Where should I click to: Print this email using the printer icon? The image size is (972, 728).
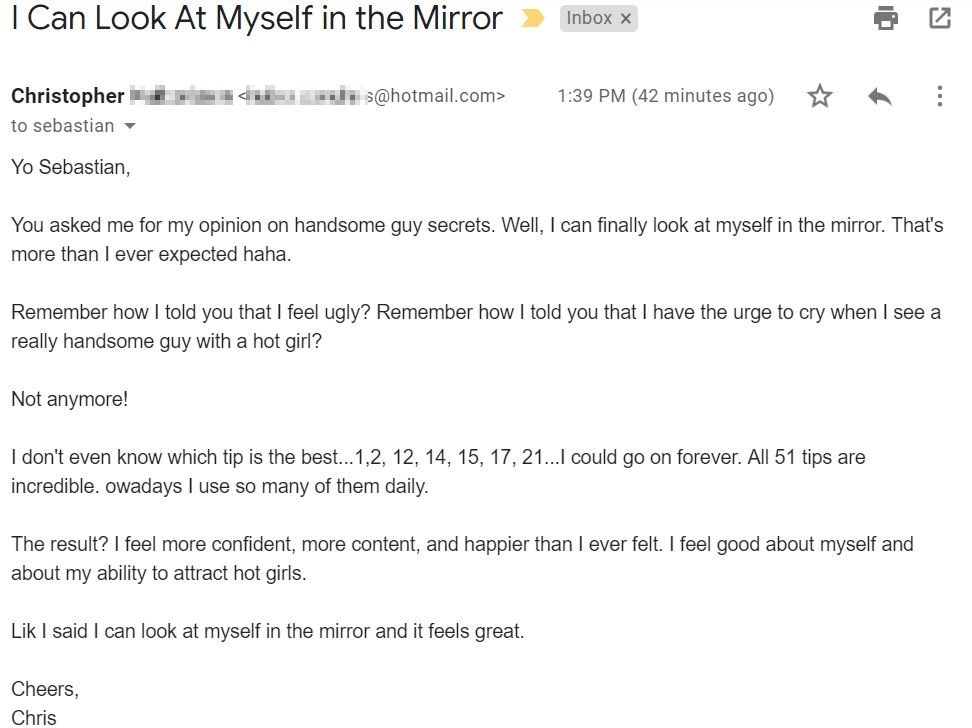click(x=885, y=18)
